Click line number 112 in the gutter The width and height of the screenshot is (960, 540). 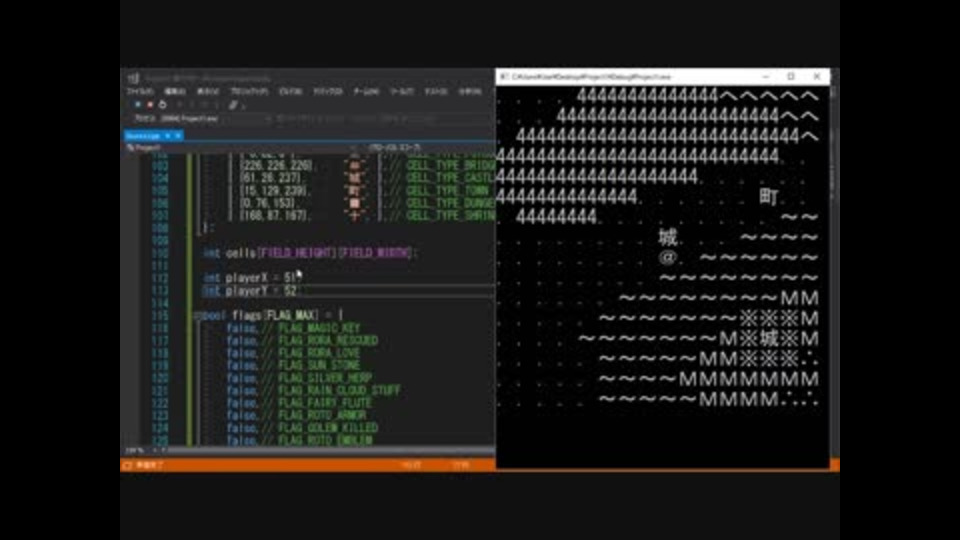click(x=160, y=278)
